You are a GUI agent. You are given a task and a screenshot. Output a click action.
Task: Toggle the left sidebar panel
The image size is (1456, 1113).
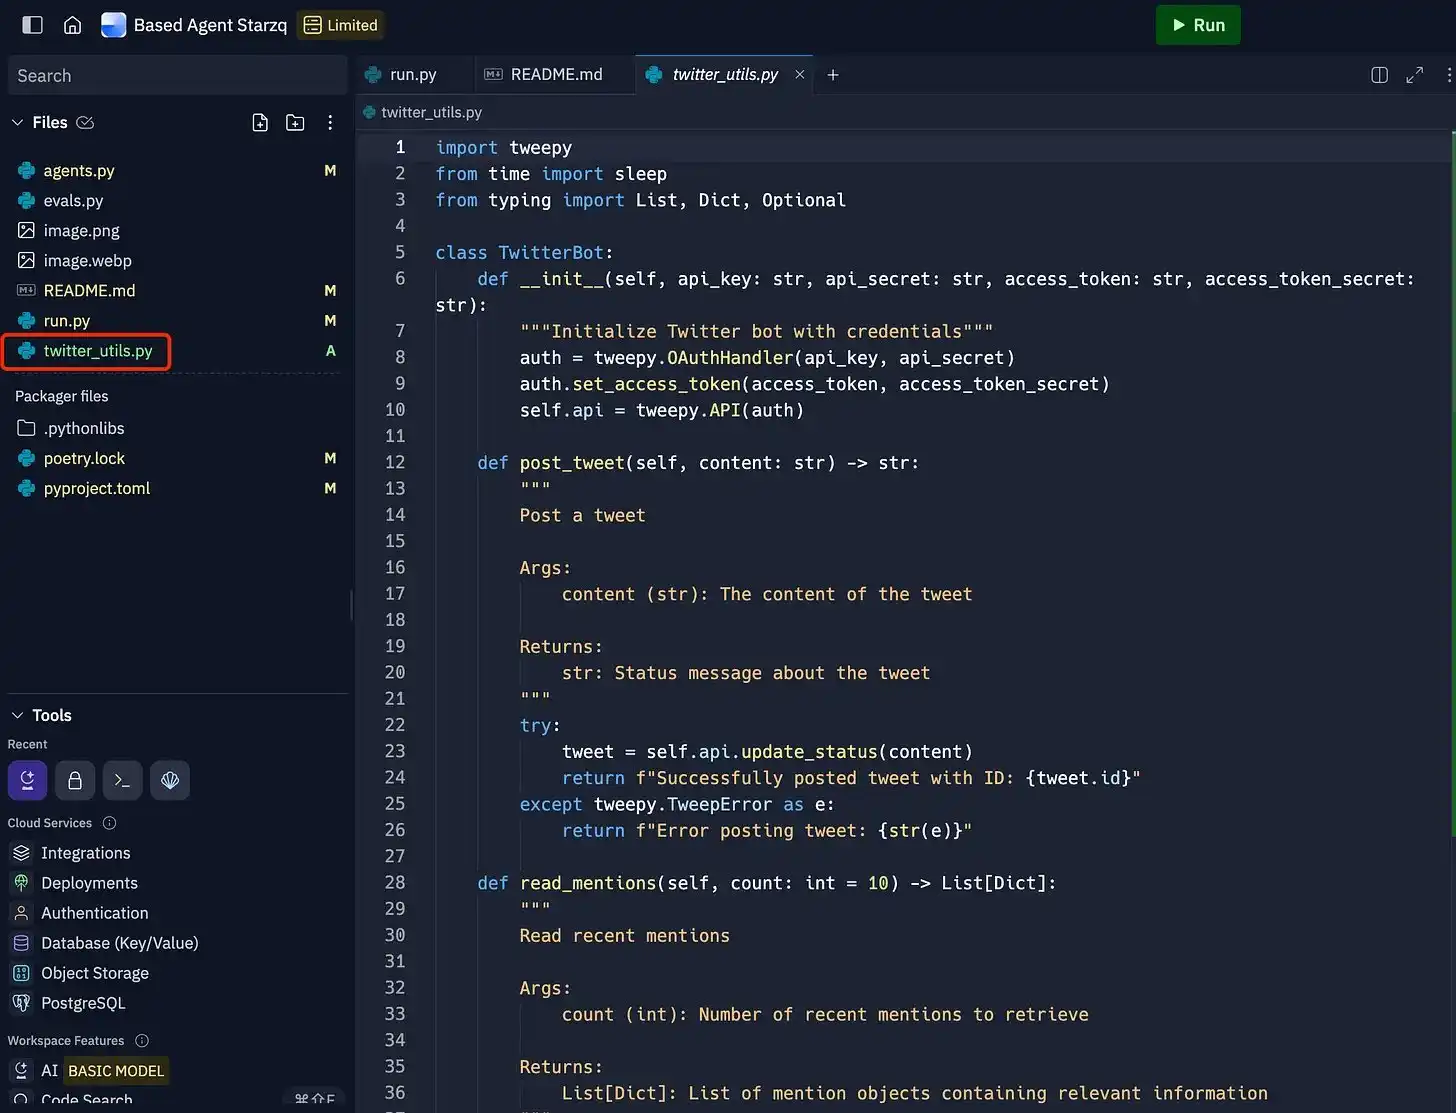32,25
